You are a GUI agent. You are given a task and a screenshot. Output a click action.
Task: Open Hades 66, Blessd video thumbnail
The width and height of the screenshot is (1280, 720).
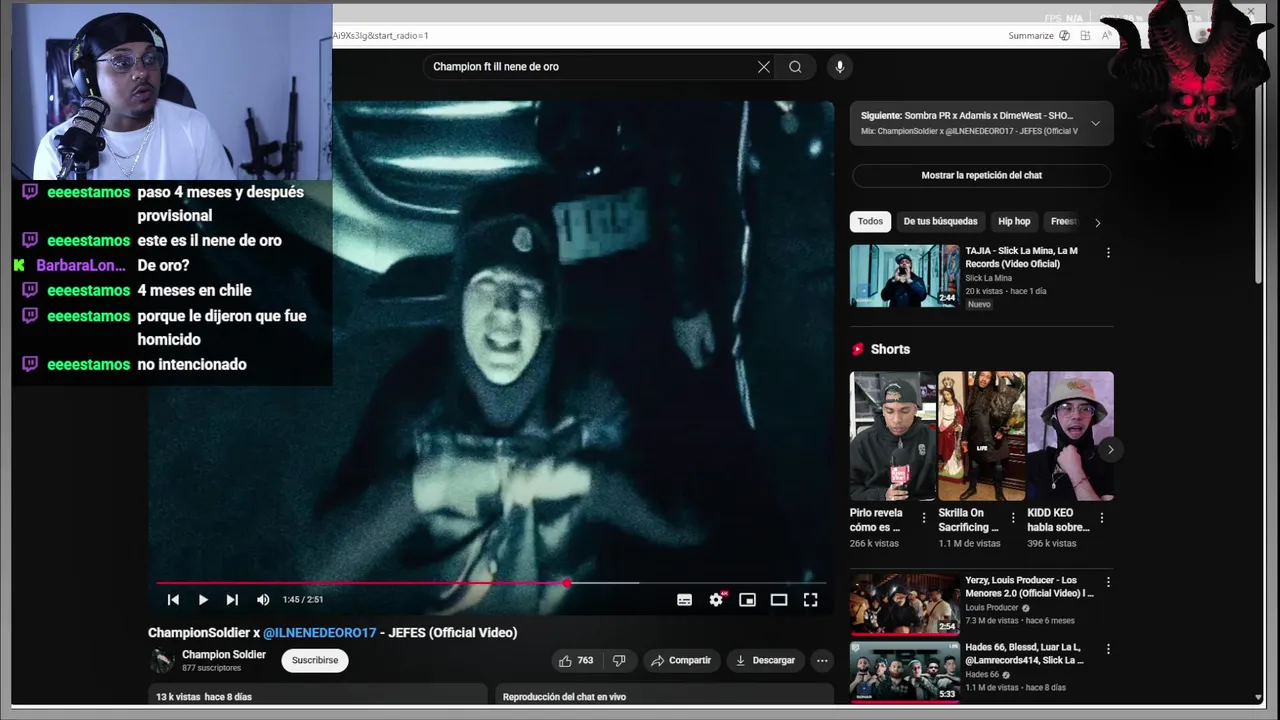[x=904, y=671]
